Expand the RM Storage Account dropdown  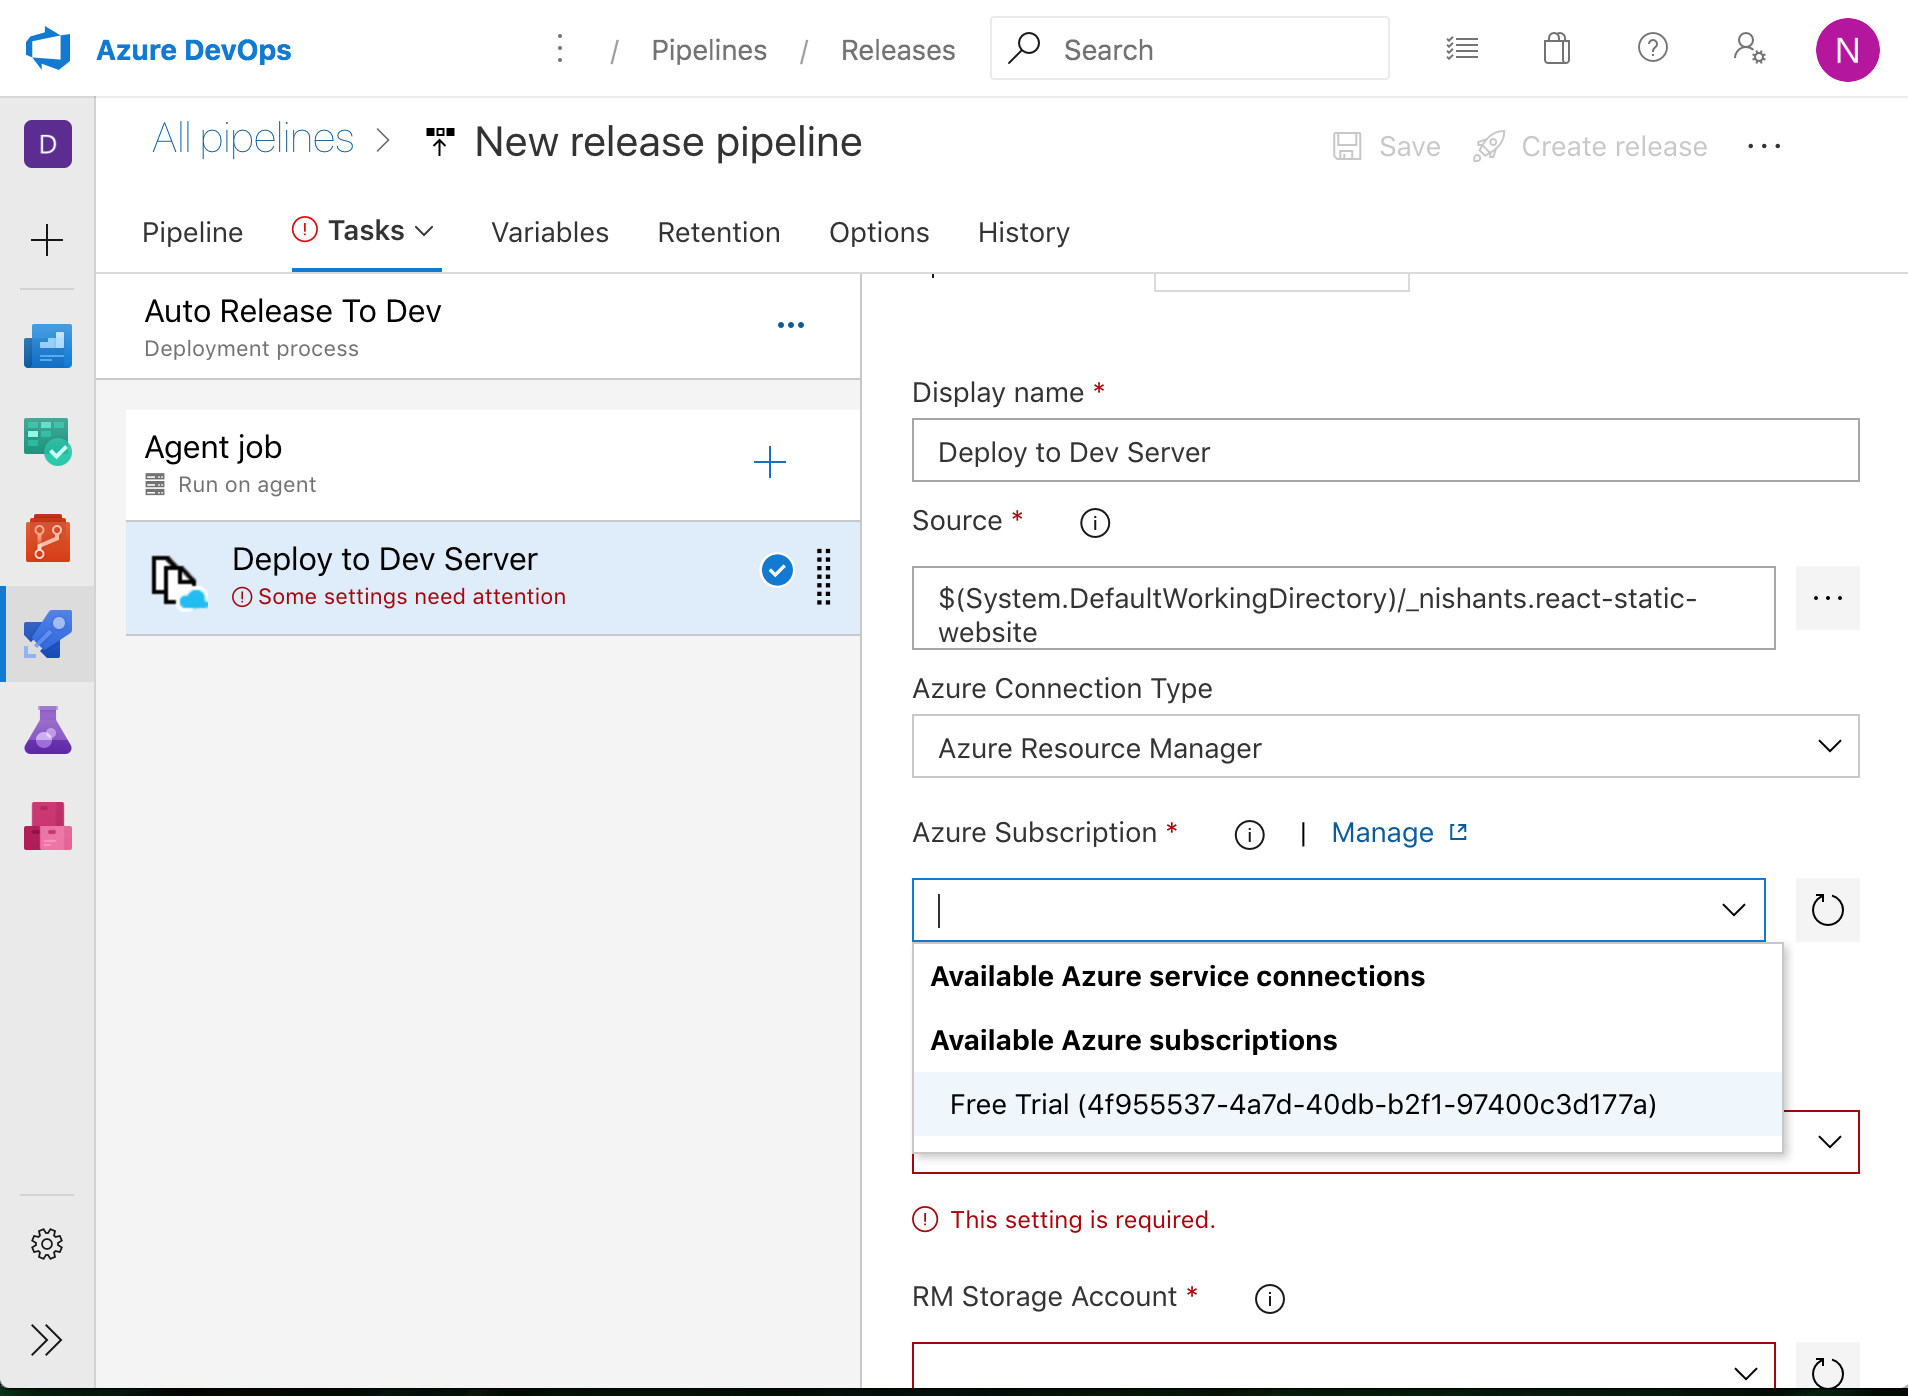pyautogui.click(x=1745, y=1372)
